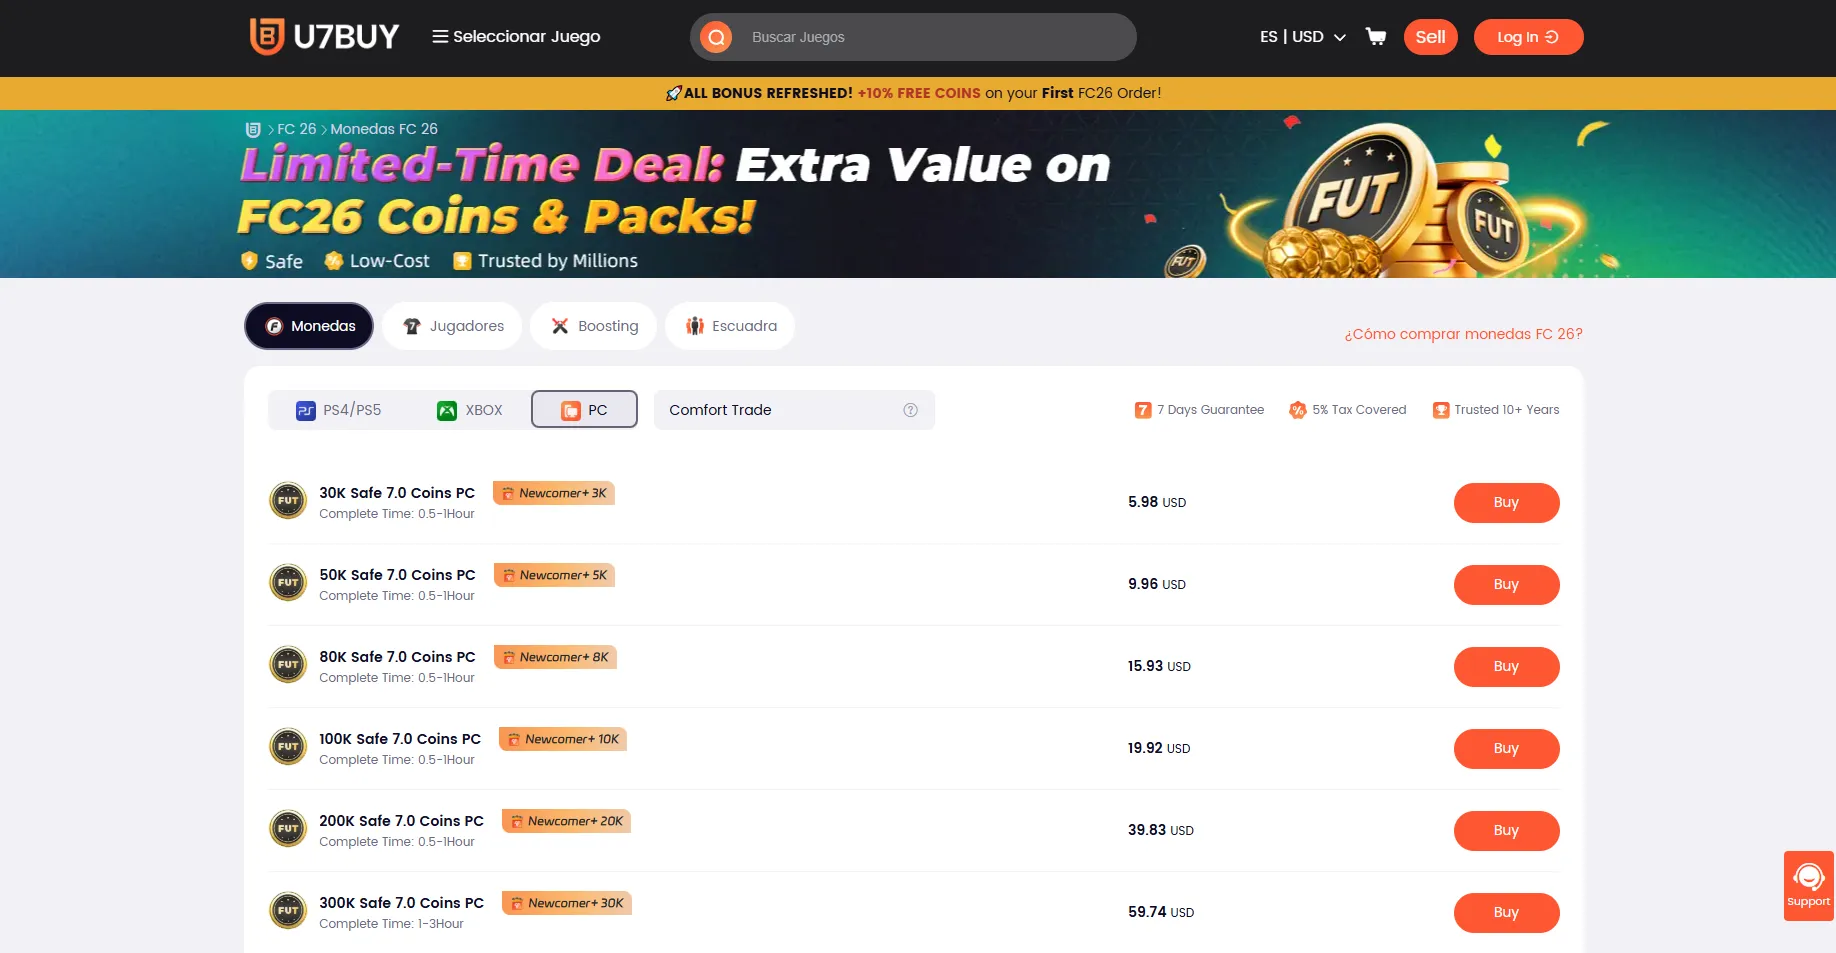Click the Comfort Trade help question mark
The image size is (1836, 953).
point(910,410)
